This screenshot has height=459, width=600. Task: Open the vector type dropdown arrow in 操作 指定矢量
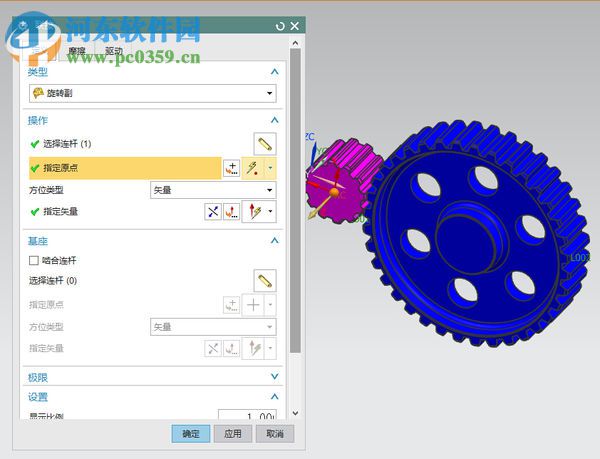[271, 212]
